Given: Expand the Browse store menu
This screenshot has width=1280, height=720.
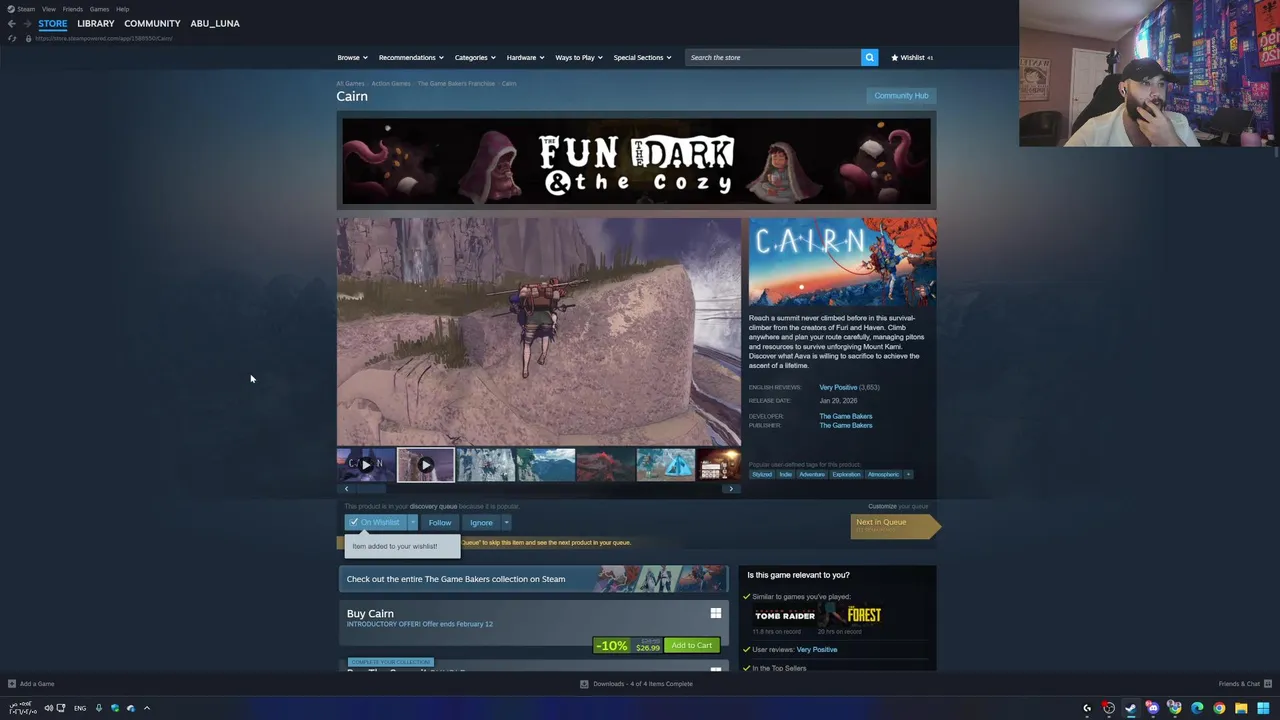Looking at the screenshot, I should (352, 57).
